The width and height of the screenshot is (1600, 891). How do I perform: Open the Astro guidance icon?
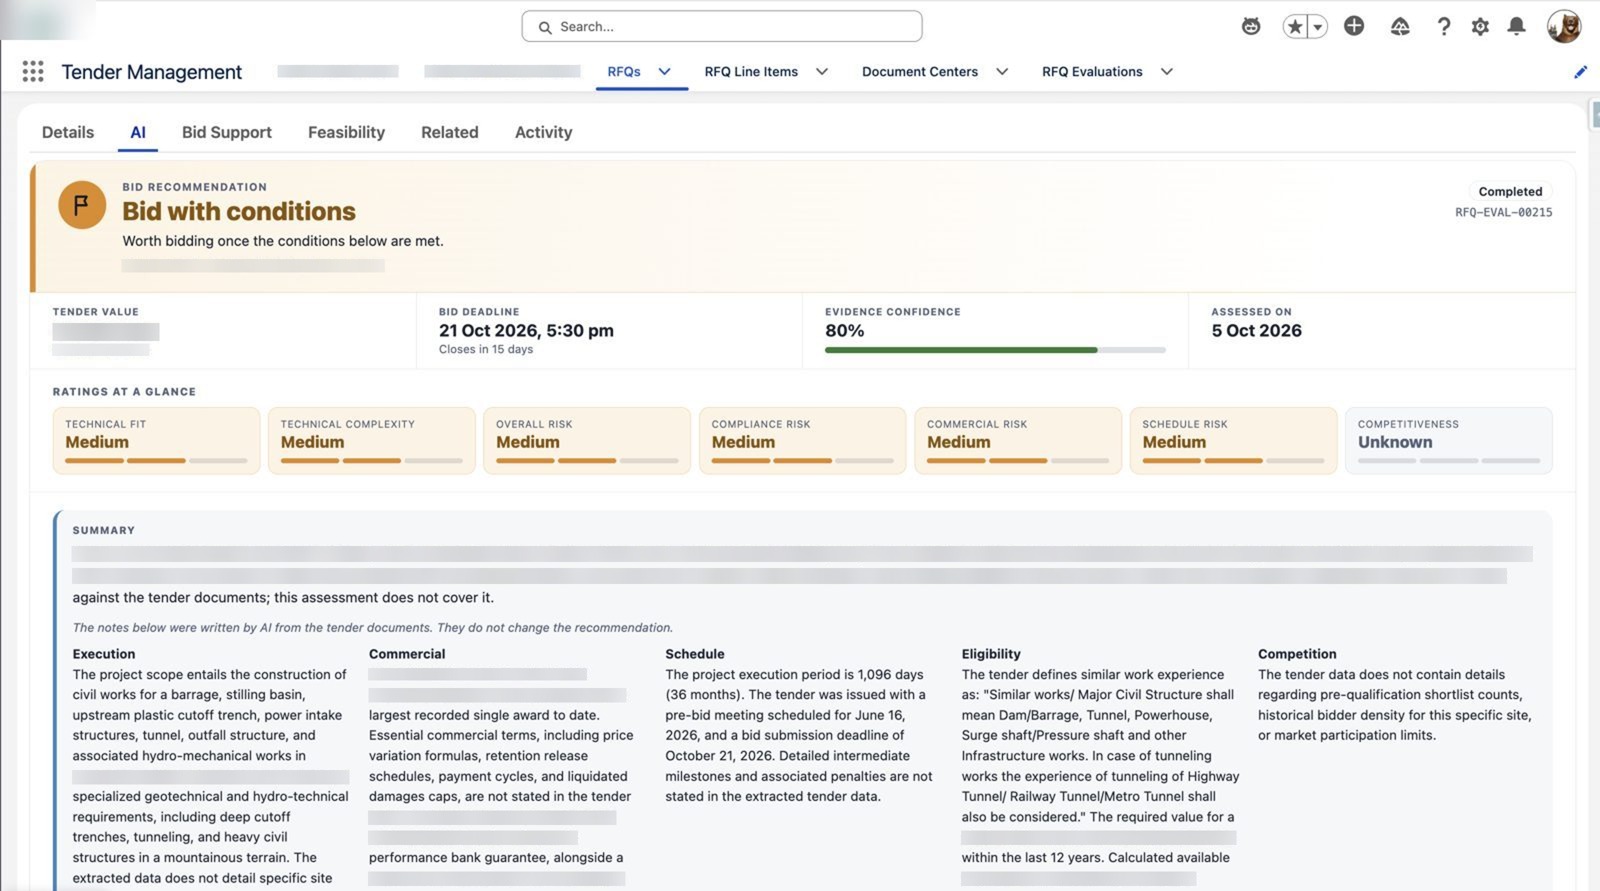coord(1251,27)
